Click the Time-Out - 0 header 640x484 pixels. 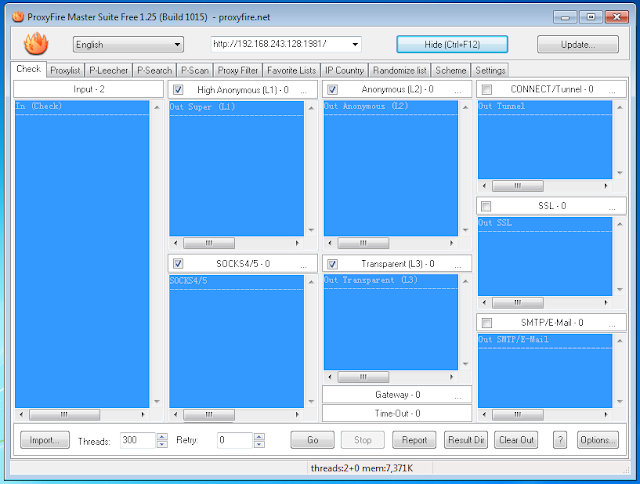pyautogui.click(x=397, y=413)
